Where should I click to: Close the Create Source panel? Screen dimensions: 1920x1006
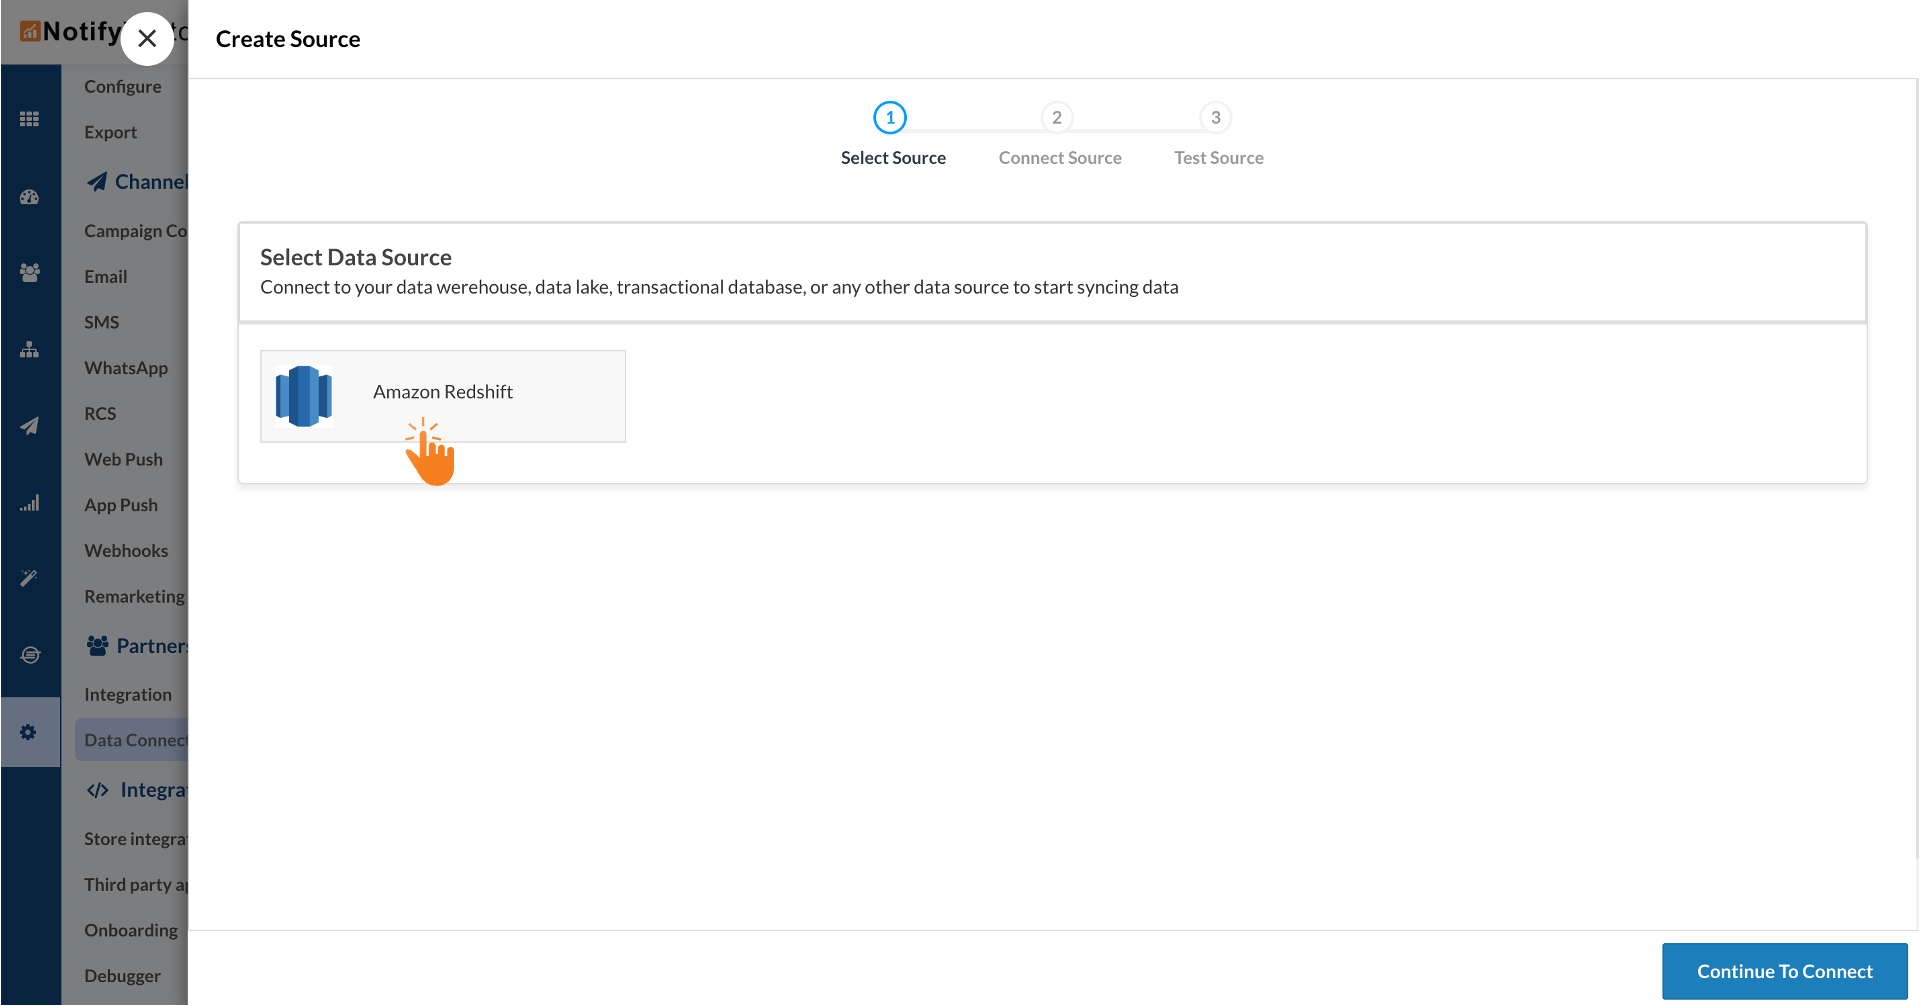tap(147, 39)
